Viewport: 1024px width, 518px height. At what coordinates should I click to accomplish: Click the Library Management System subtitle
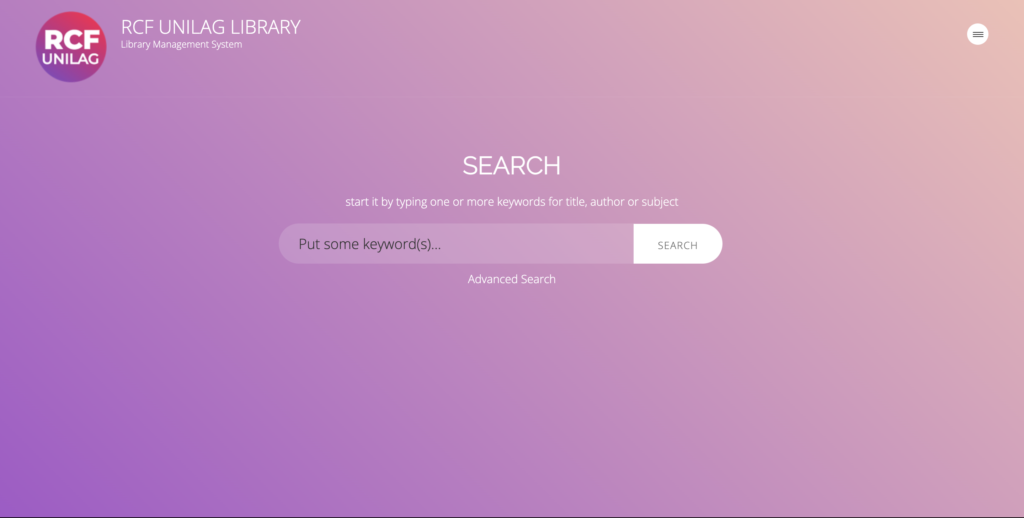coord(181,44)
